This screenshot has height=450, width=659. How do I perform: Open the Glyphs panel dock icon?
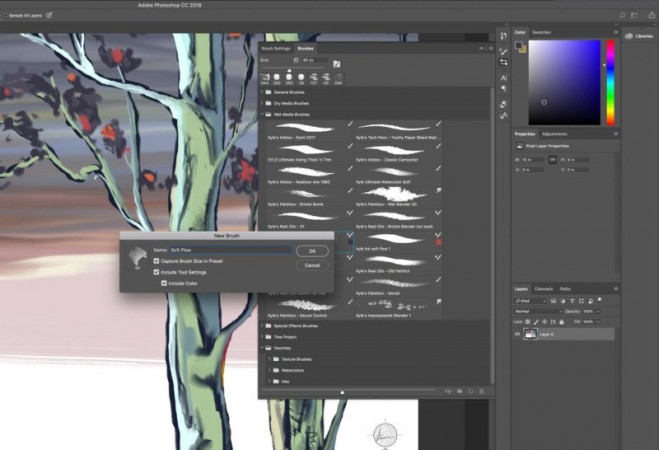click(x=503, y=116)
